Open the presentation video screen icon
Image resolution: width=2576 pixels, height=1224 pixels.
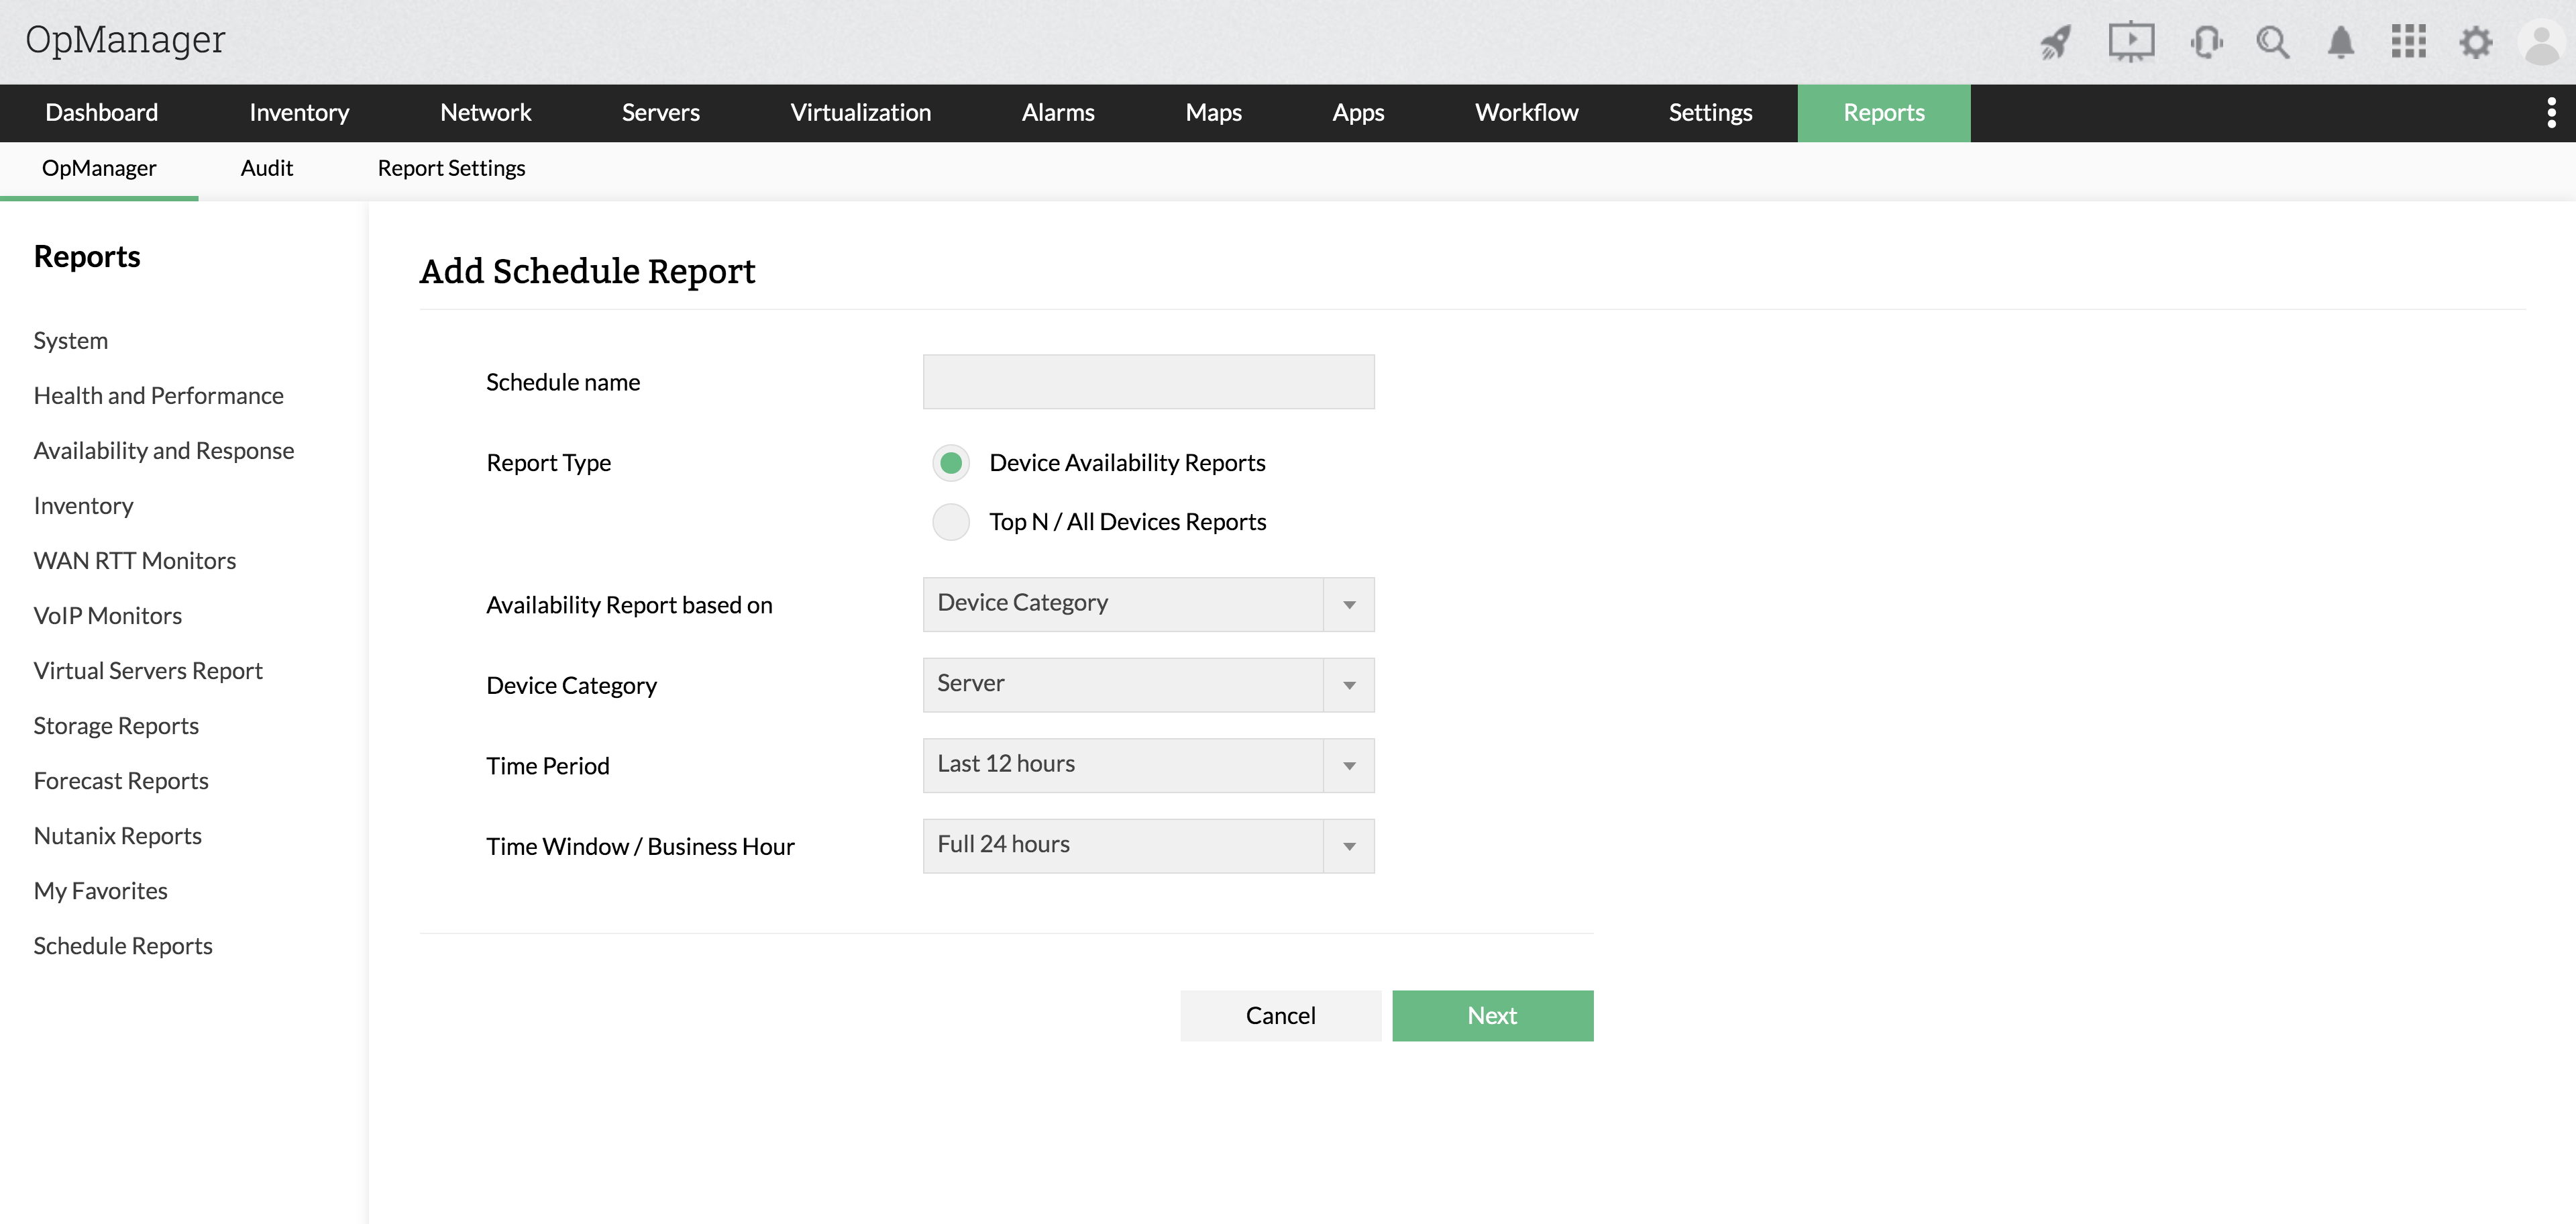click(2131, 42)
